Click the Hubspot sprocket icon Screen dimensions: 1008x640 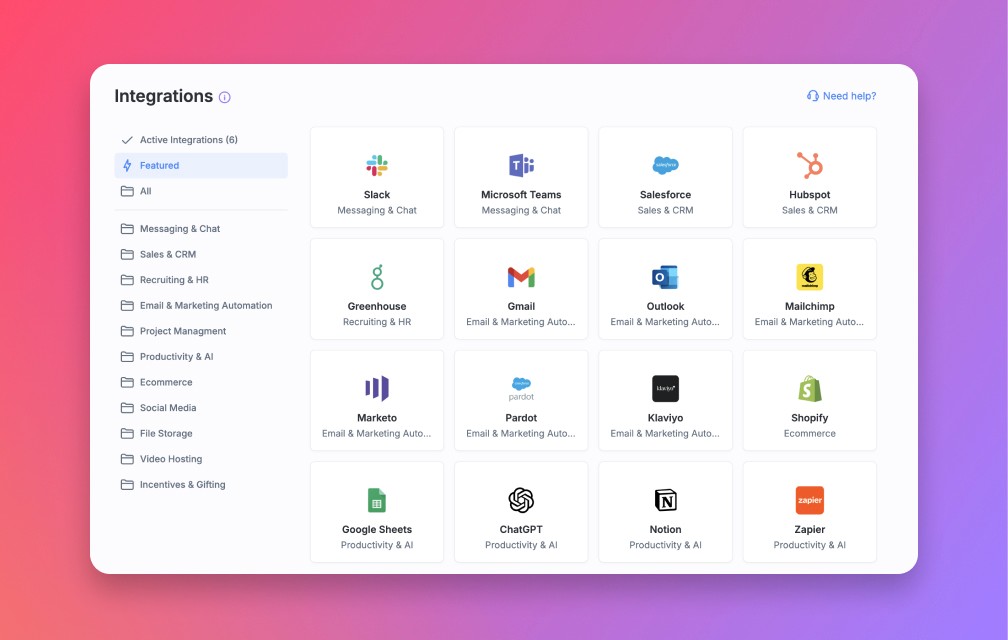[809, 164]
